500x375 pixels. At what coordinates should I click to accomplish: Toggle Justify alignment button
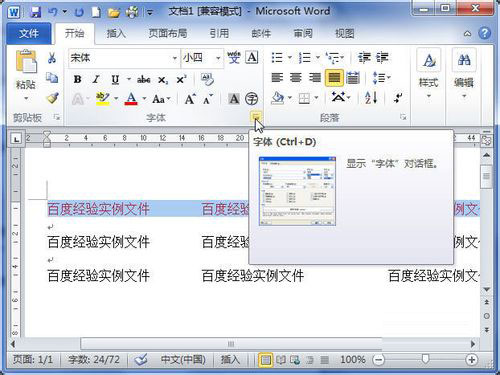[x=334, y=78]
